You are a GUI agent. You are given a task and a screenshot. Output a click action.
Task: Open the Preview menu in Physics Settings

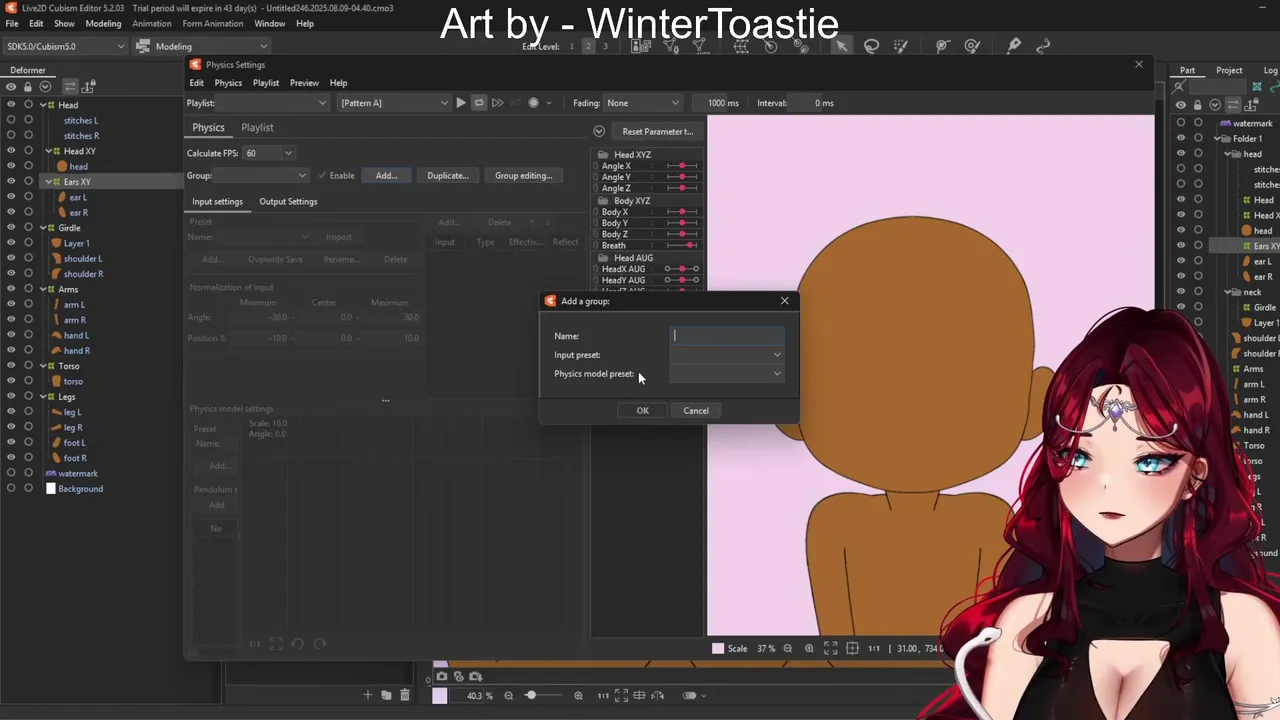tap(304, 83)
